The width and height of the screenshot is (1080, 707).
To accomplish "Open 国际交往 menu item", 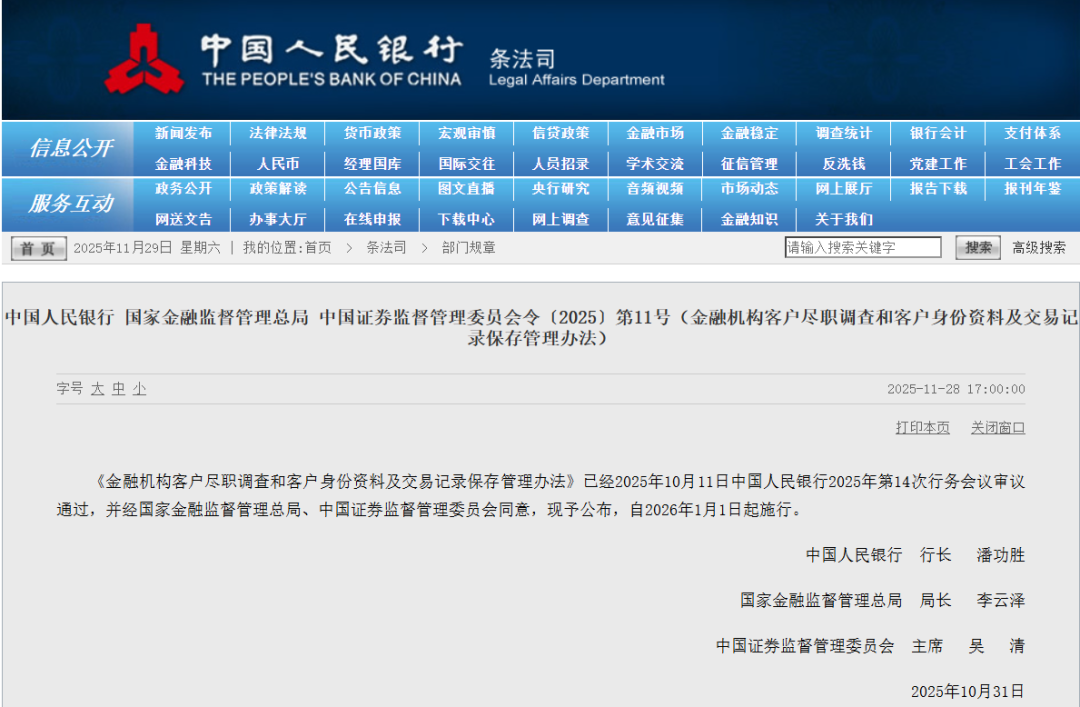I will pos(466,164).
